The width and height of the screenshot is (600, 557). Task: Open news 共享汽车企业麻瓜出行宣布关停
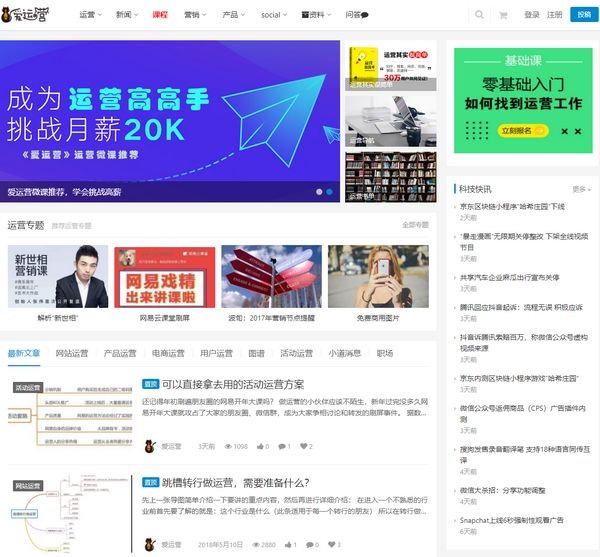(x=510, y=277)
